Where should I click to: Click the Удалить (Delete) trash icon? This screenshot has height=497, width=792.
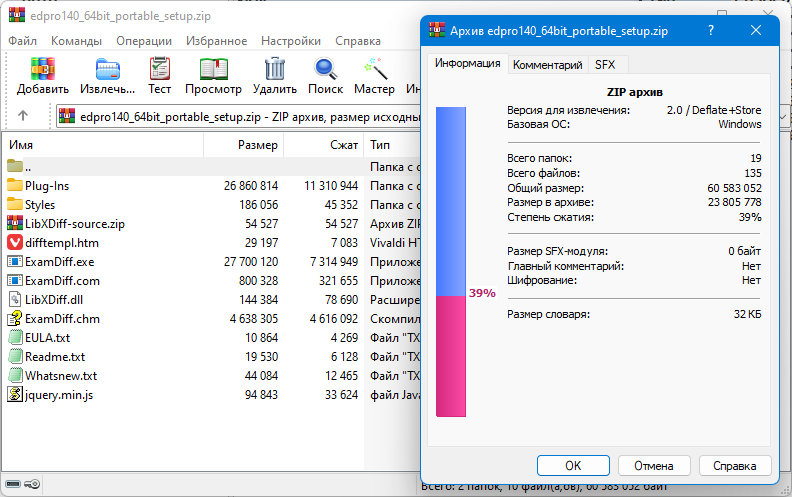click(x=275, y=69)
